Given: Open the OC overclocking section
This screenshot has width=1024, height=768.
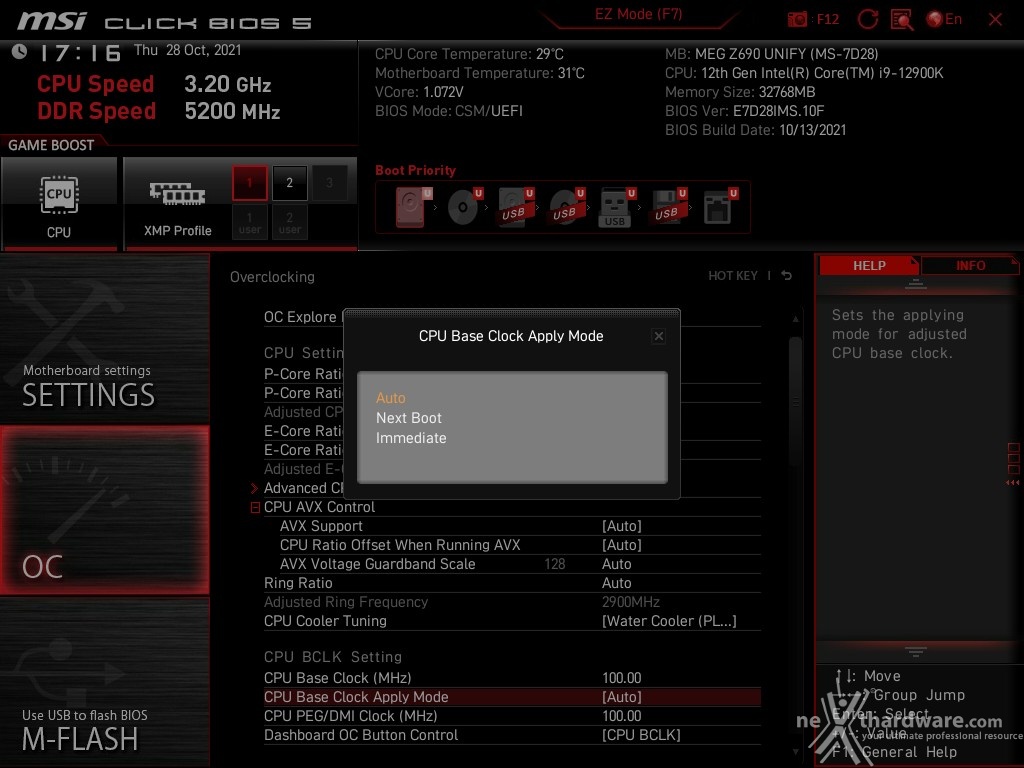Looking at the screenshot, I should (104, 510).
